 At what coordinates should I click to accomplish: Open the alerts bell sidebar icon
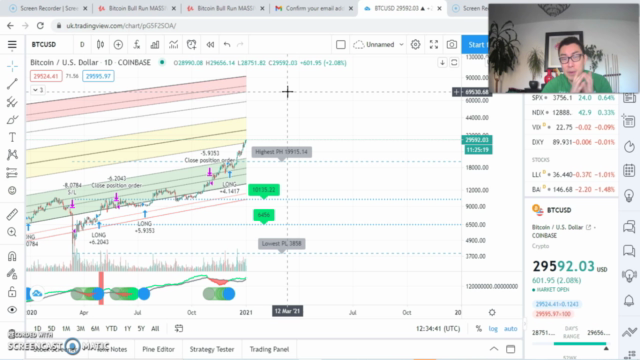629,301
